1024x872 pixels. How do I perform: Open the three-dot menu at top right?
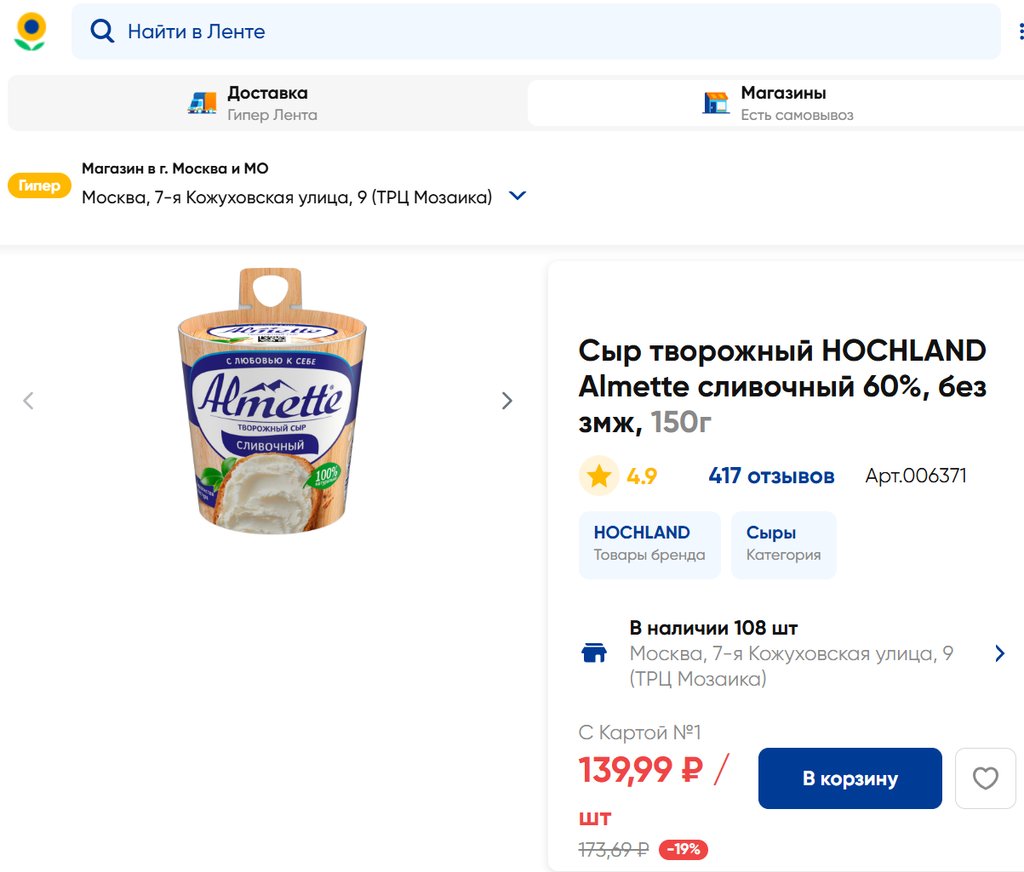(x=1020, y=32)
